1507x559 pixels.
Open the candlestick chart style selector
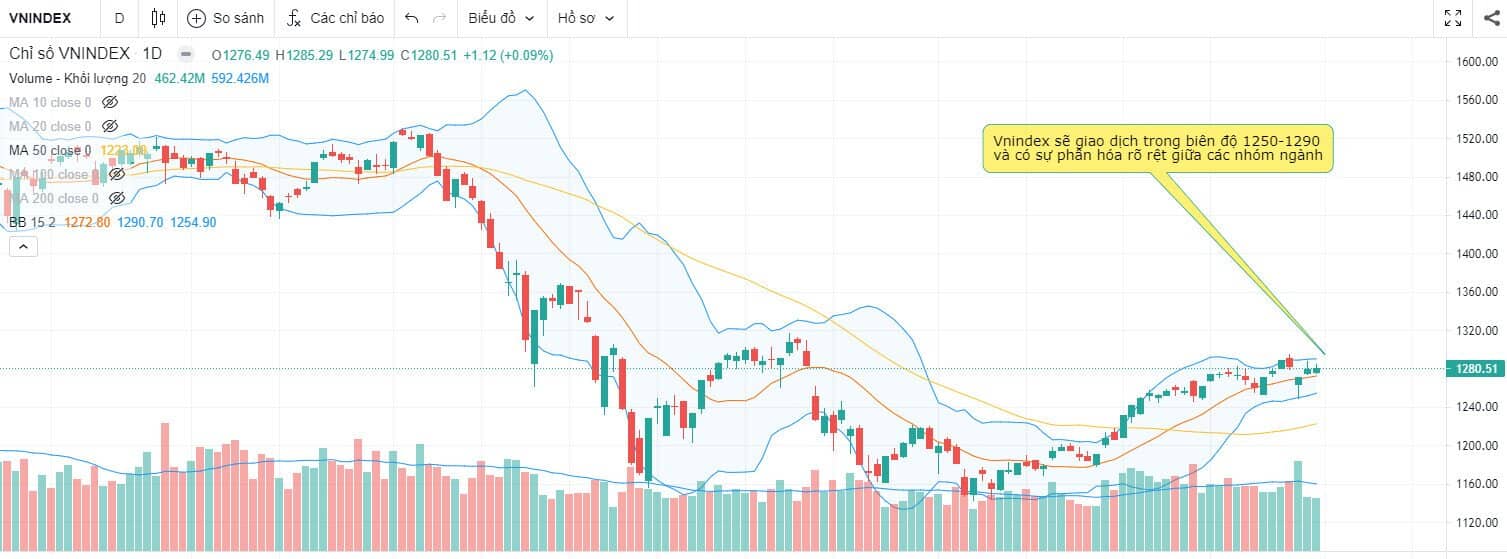click(158, 18)
